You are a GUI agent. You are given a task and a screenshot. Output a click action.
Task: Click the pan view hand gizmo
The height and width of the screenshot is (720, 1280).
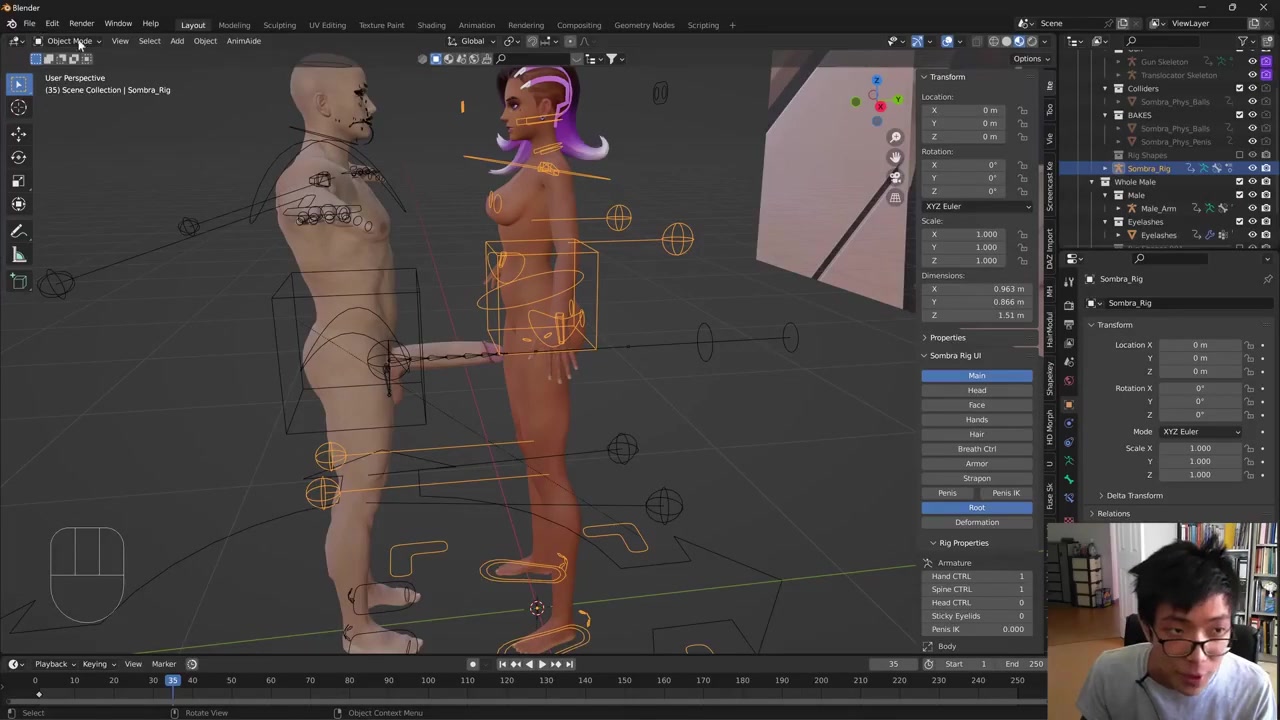895,157
